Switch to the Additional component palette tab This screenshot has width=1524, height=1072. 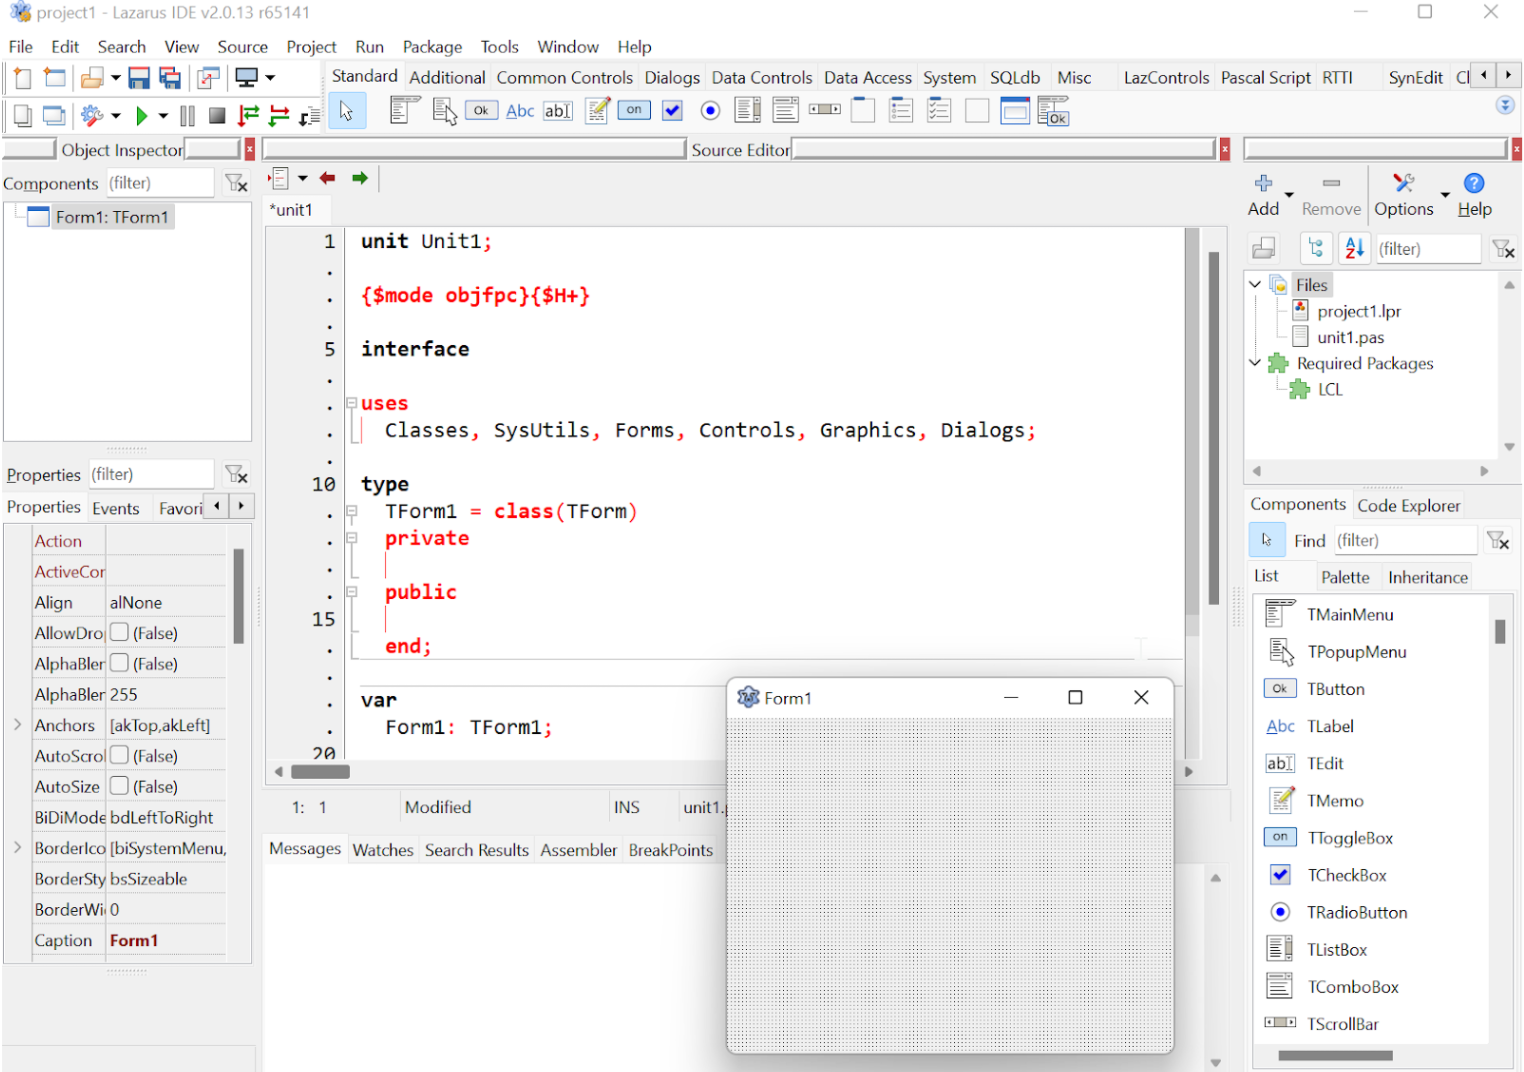tap(447, 76)
